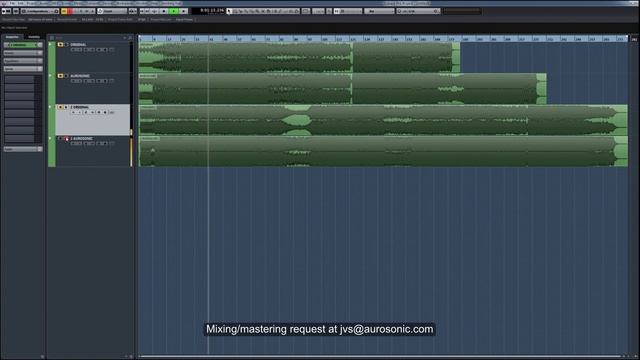
Task: Click the audio clip on 2 AUROSONIC track
Action: [x=383, y=151]
